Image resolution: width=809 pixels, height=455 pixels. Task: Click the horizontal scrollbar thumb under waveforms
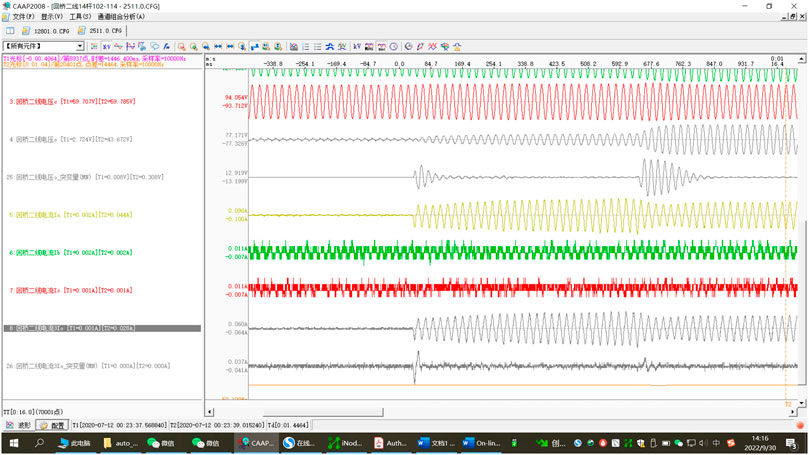tap(323, 412)
